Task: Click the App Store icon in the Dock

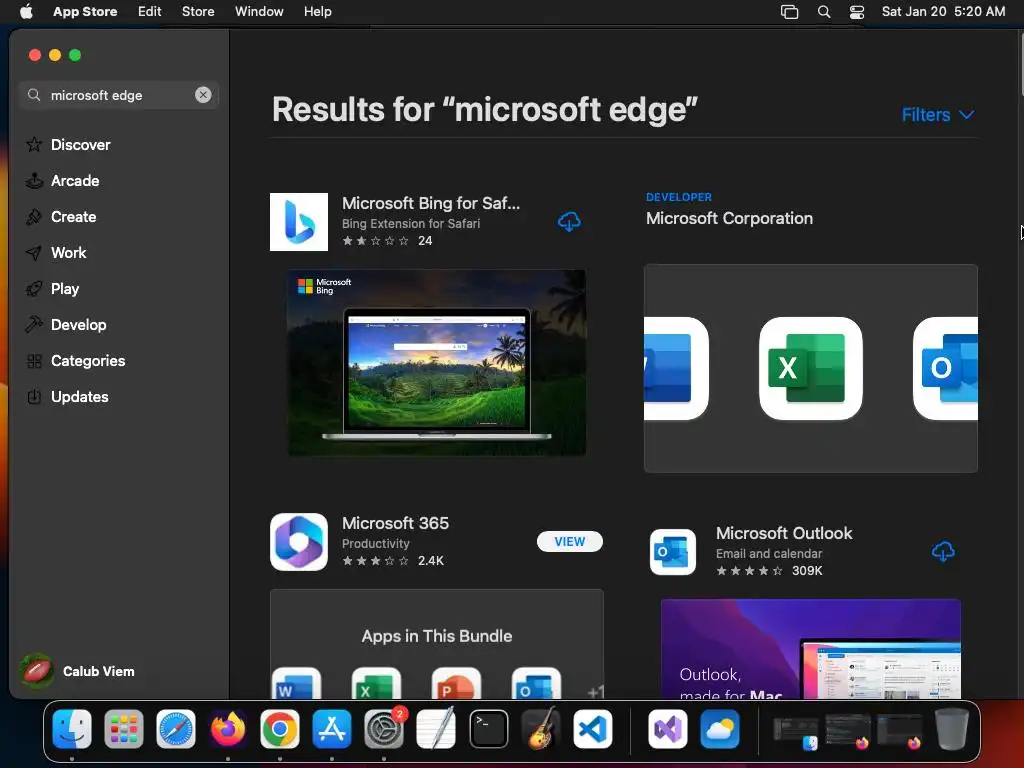Action: [x=332, y=729]
